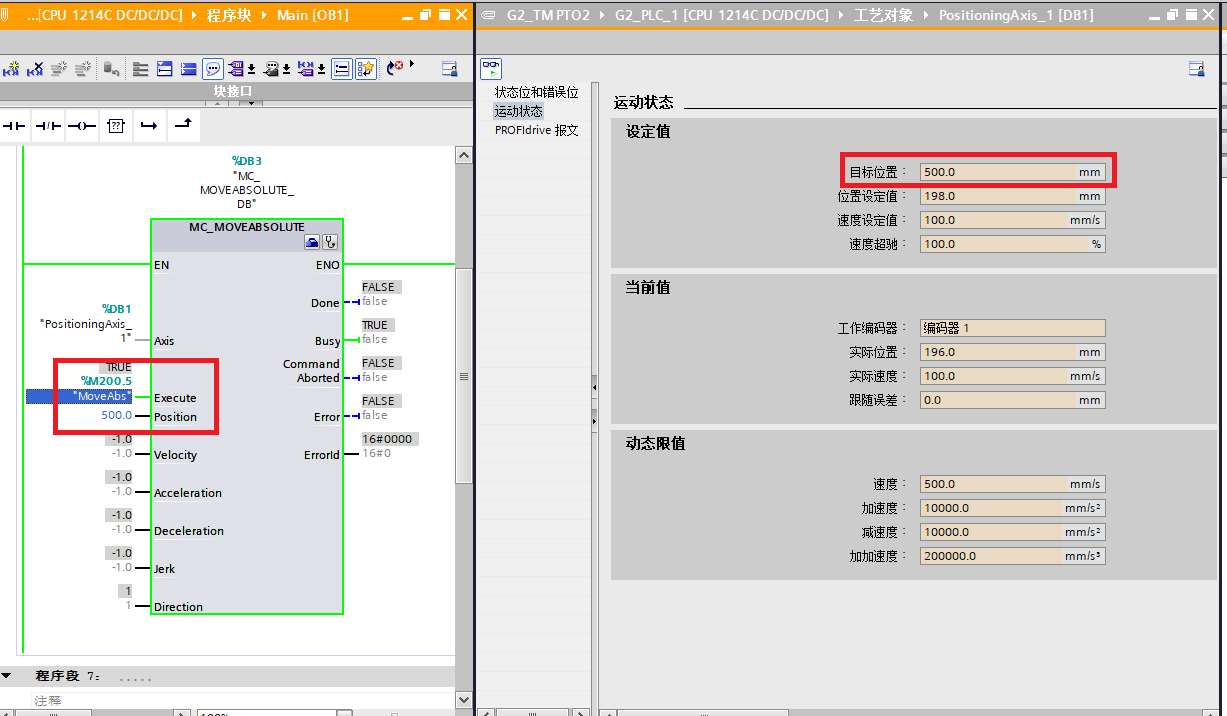Click the close branch arrow icon
Screen dimensions: 1227x716
pyautogui.click(x=183, y=126)
